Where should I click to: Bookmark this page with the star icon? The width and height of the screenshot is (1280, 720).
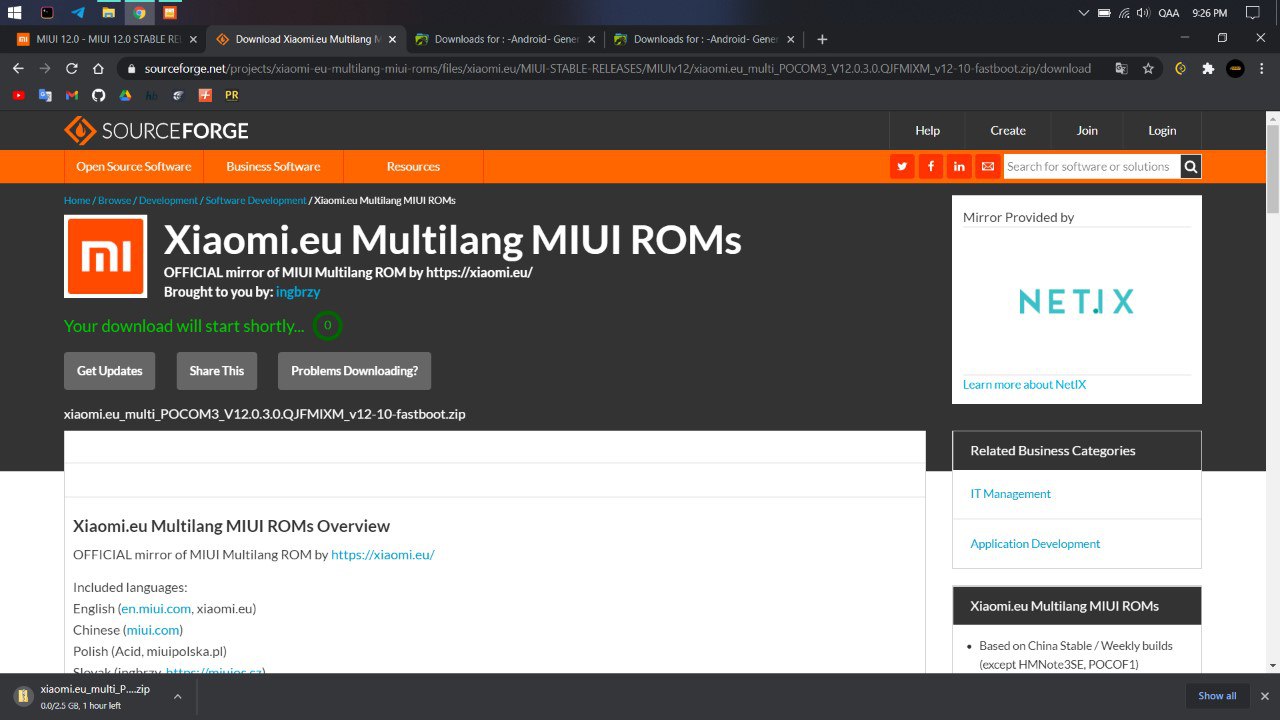(1148, 68)
